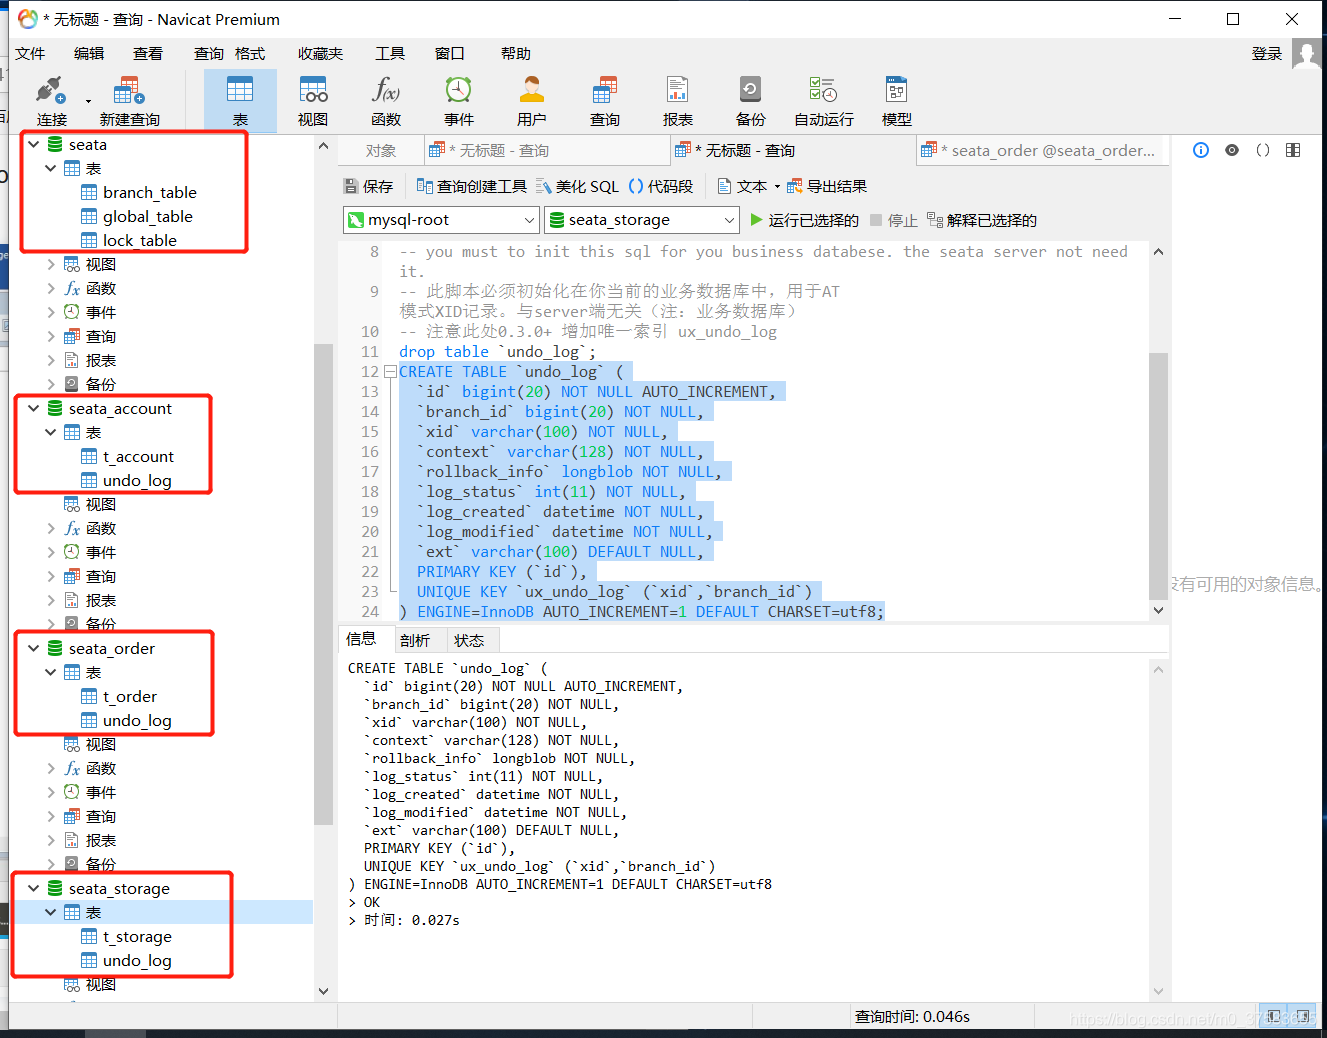Switch to the Status (状态) result tab
1327x1038 pixels.
(469, 640)
